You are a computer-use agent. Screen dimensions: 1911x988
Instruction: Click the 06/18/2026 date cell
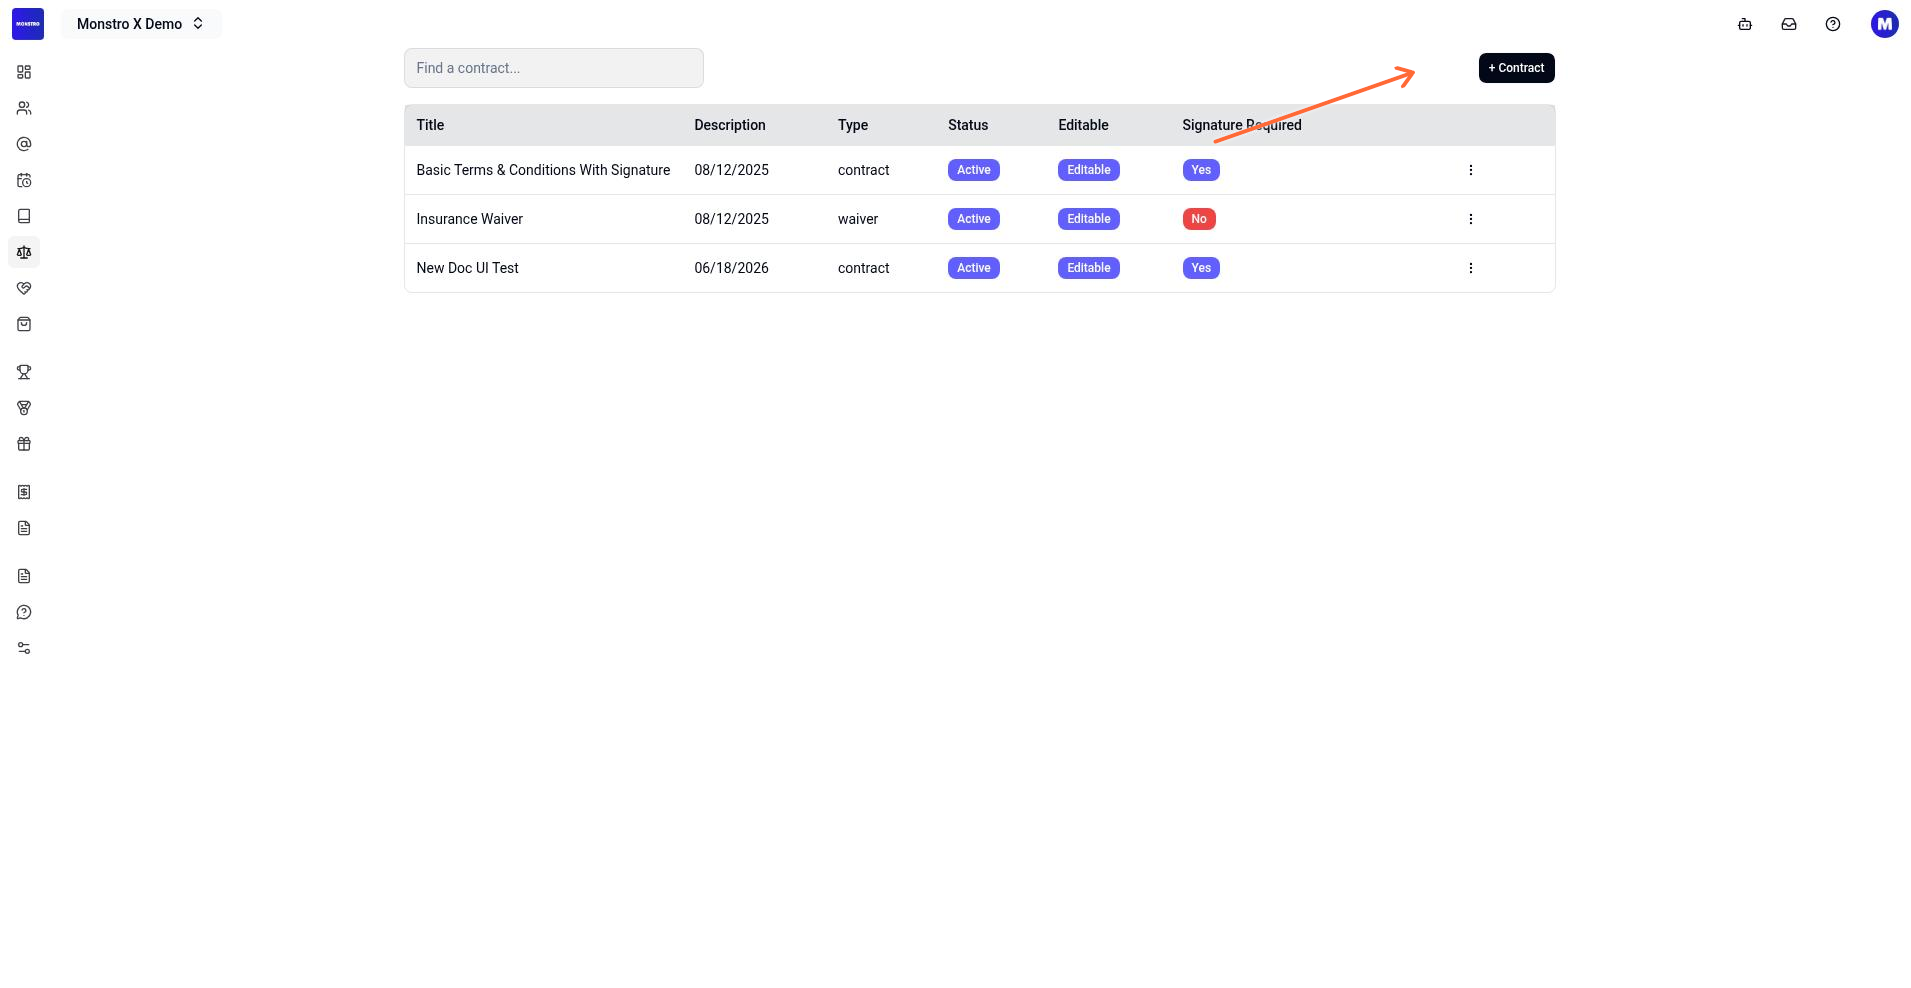(731, 268)
